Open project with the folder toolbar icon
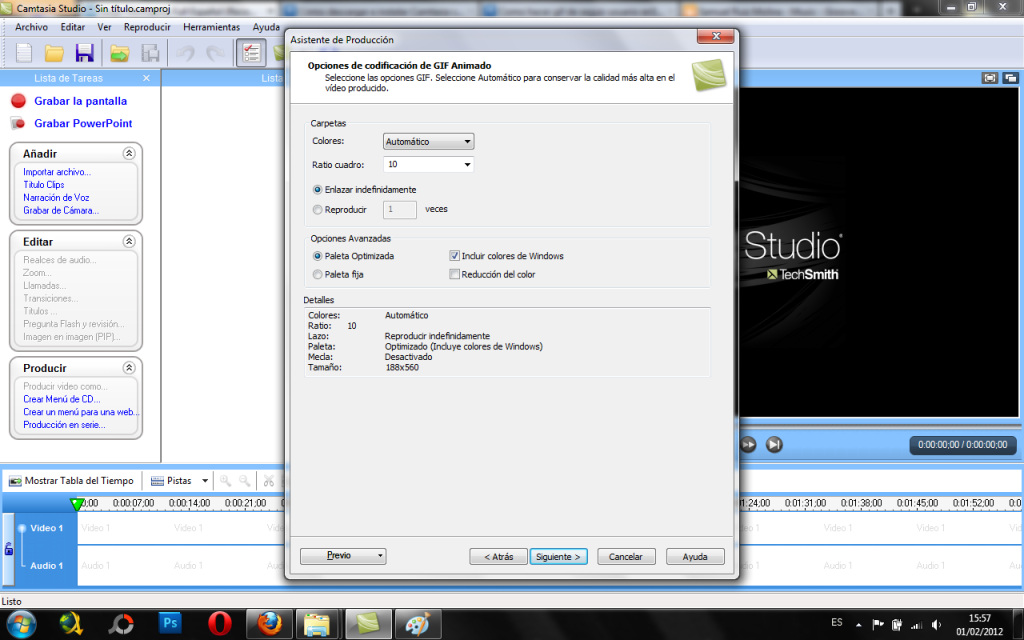This screenshot has height=640, width=1024. pyautogui.click(x=54, y=53)
